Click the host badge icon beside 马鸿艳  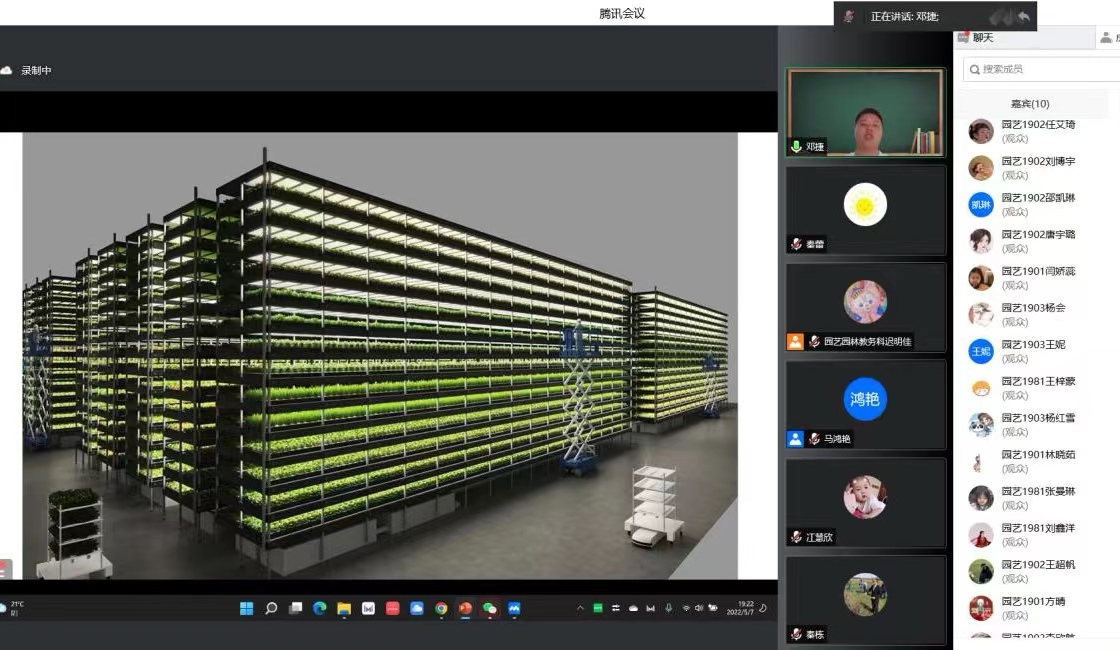795,439
